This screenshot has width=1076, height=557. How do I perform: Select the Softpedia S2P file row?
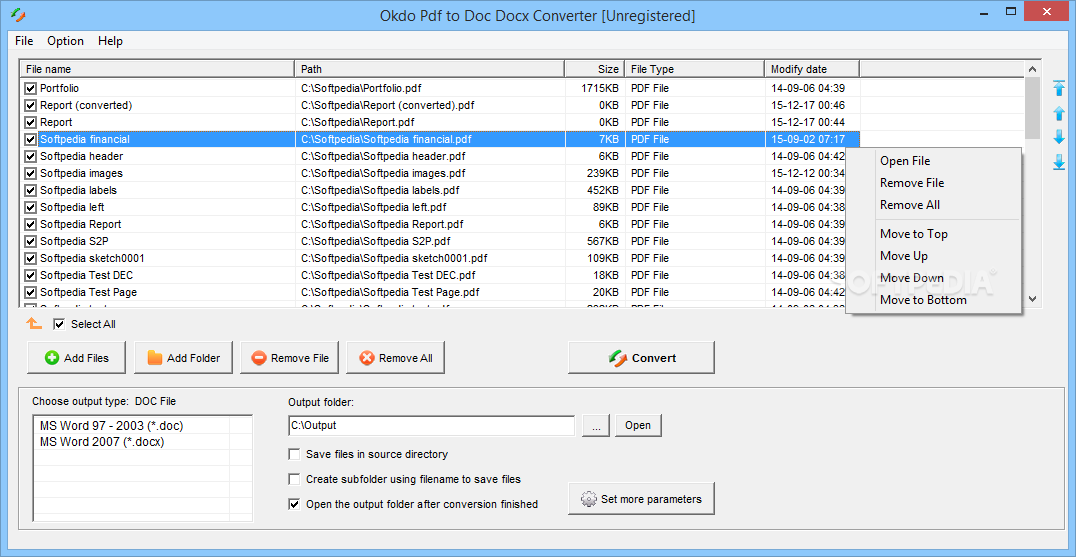click(441, 241)
